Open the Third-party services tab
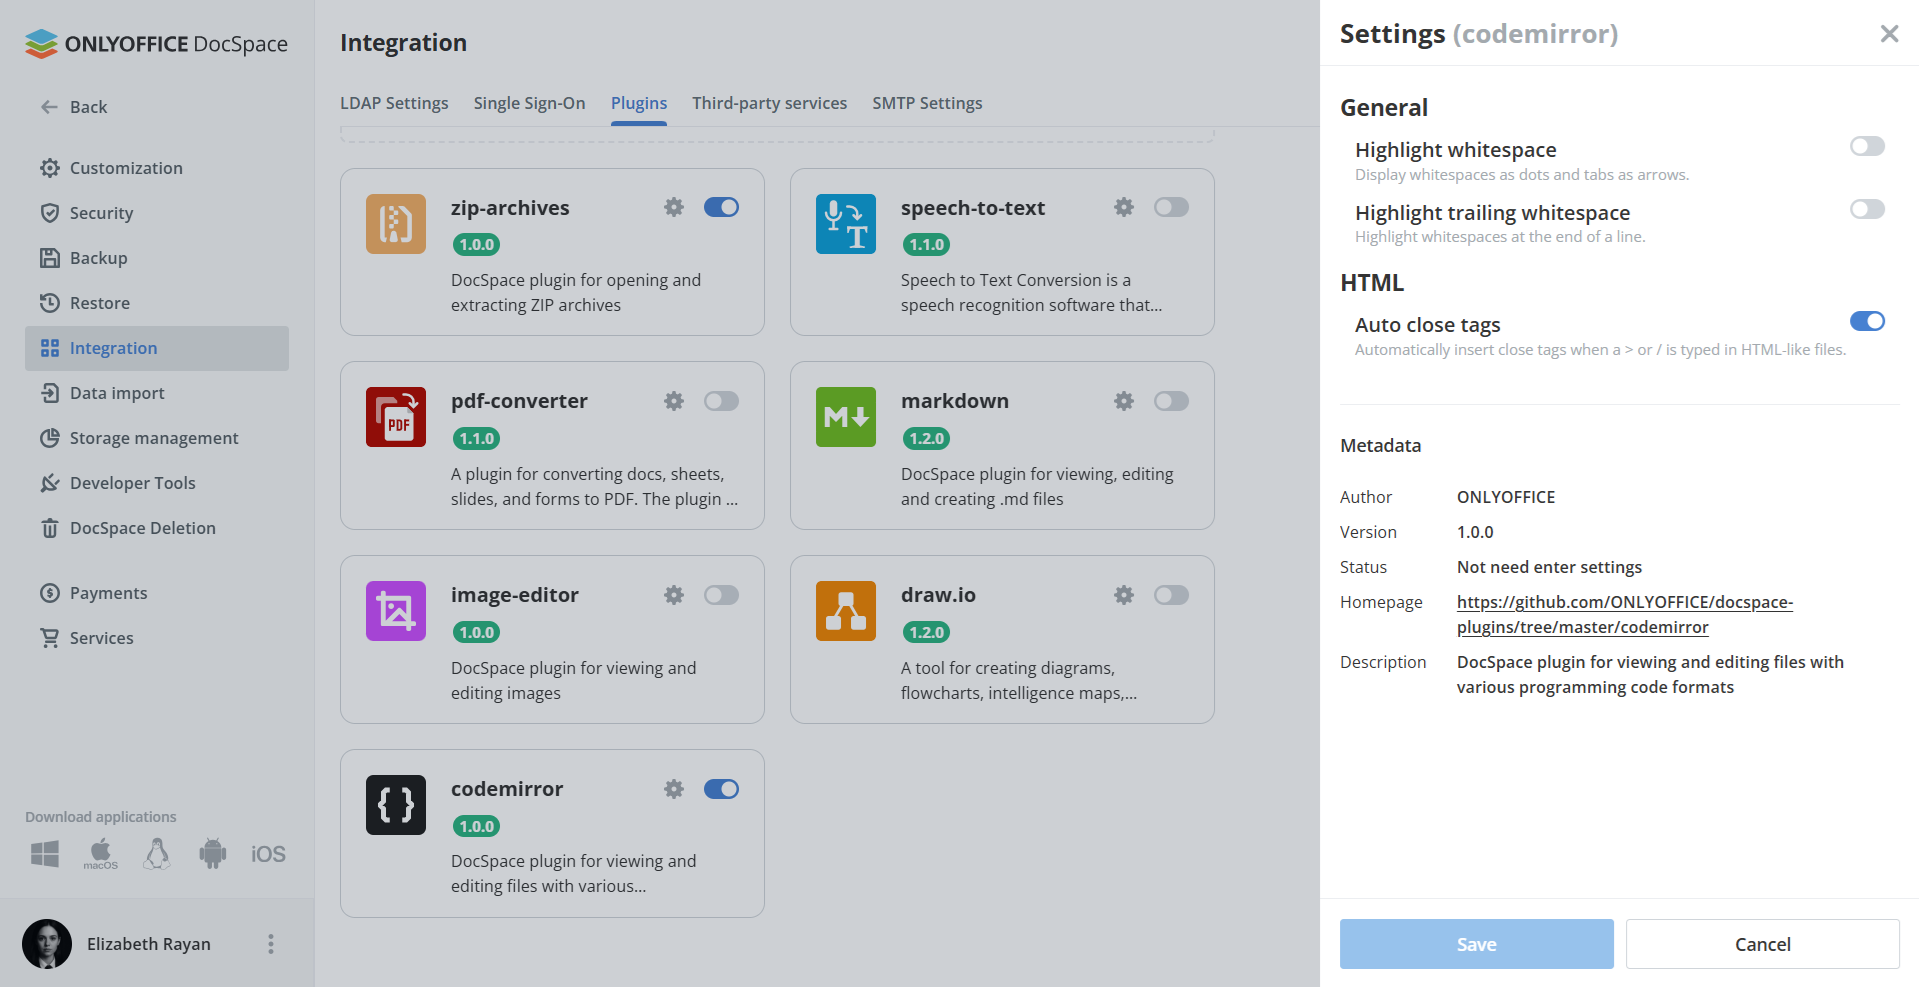The width and height of the screenshot is (1919, 987). [769, 102]
